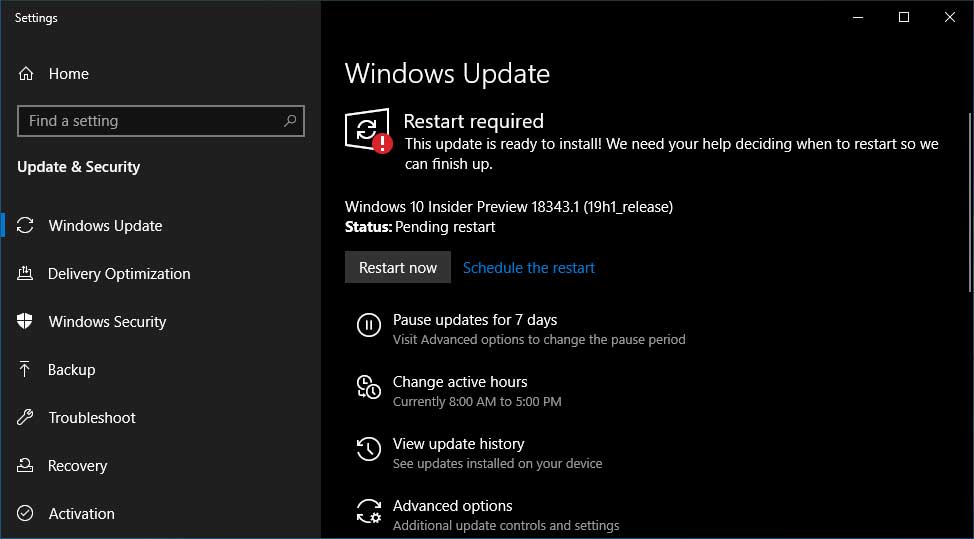Screen dimensions: 974x539
Task: Click the active hours clock icon
Action: 368,386
